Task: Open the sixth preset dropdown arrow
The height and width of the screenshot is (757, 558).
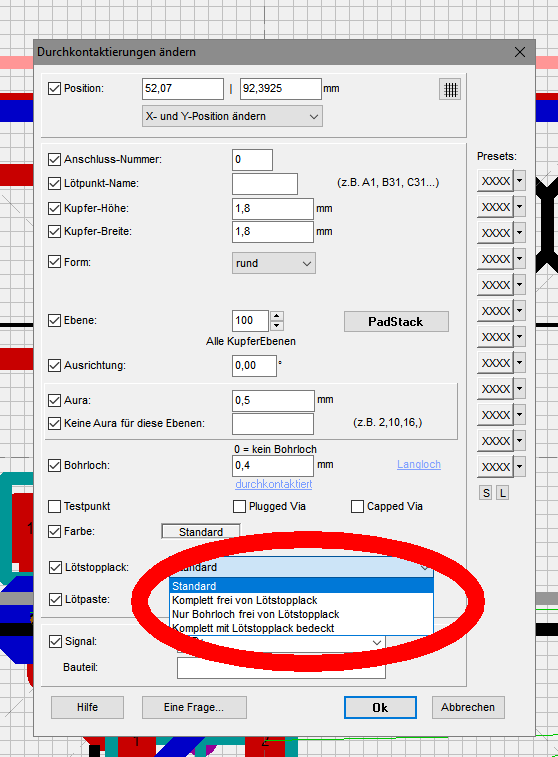Action: pos(519,311)
